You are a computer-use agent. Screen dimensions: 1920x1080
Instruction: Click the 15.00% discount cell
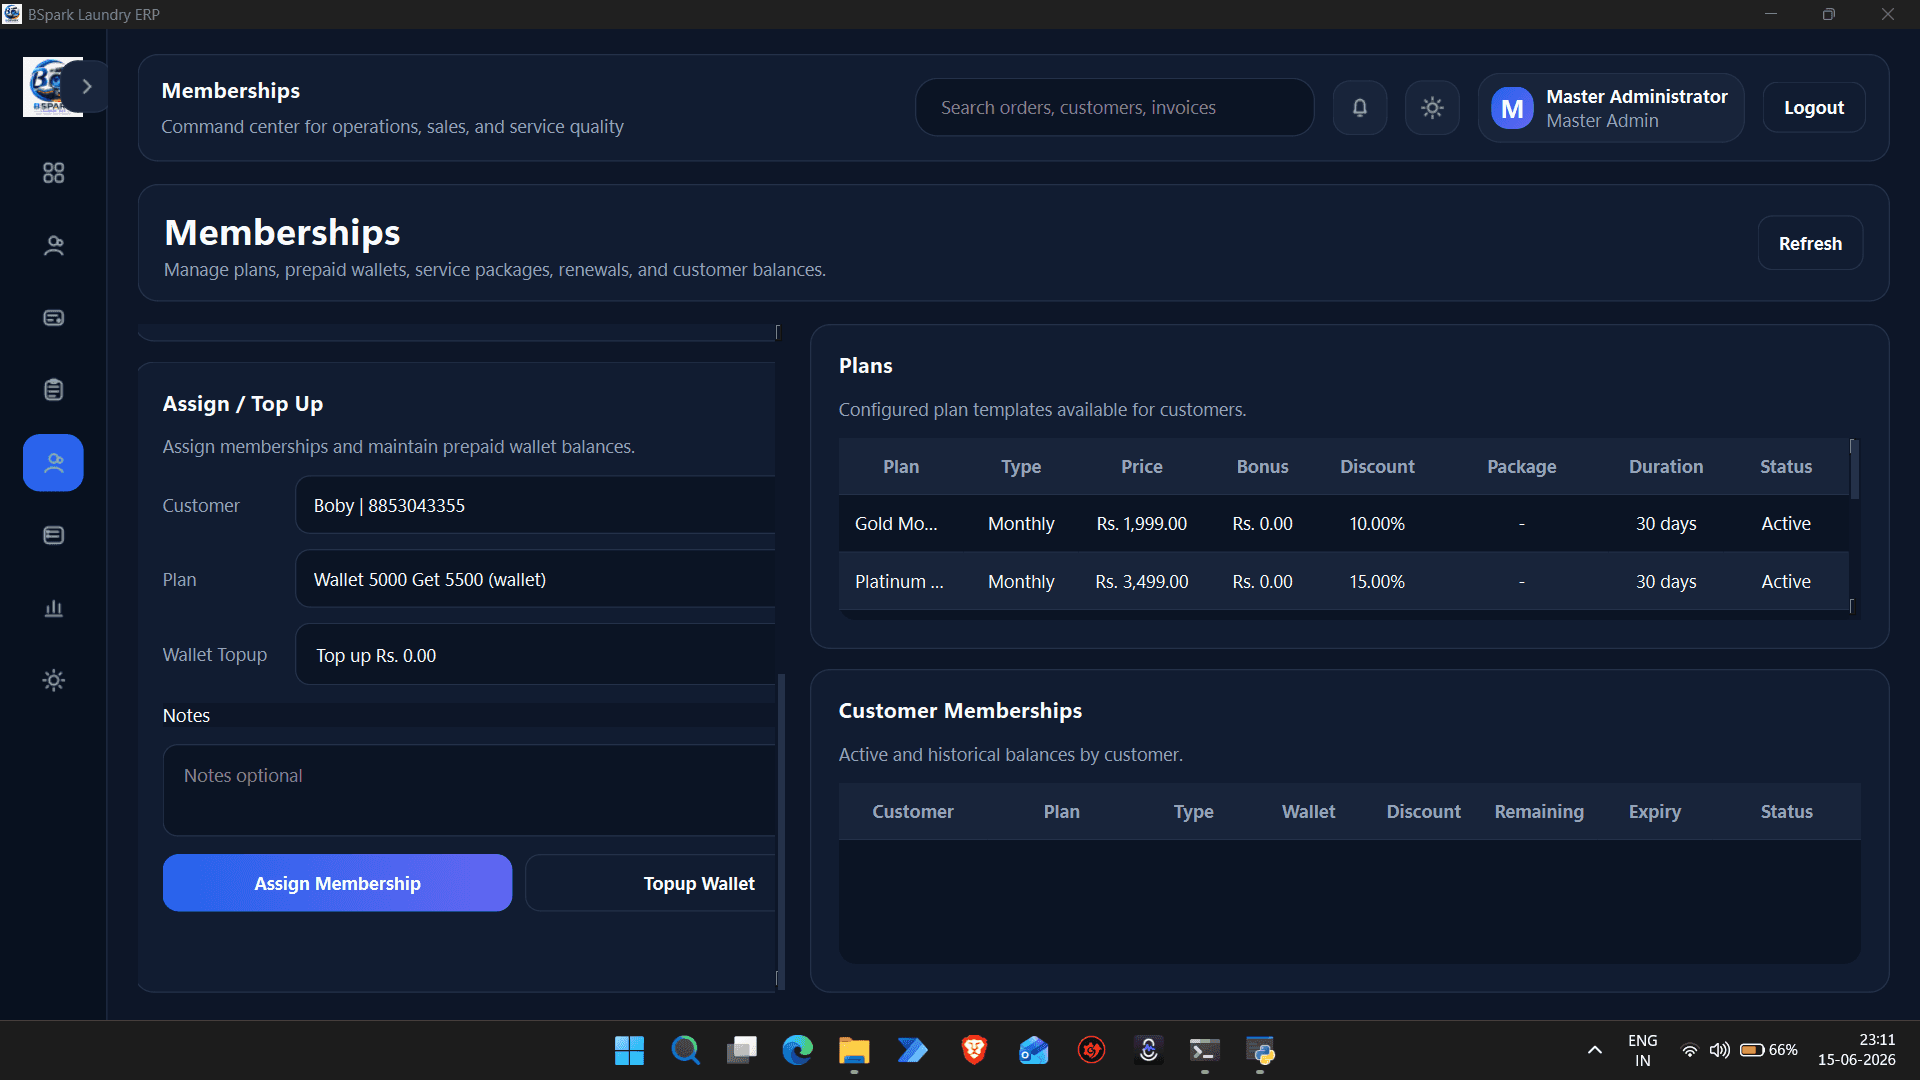[1377, 582]
